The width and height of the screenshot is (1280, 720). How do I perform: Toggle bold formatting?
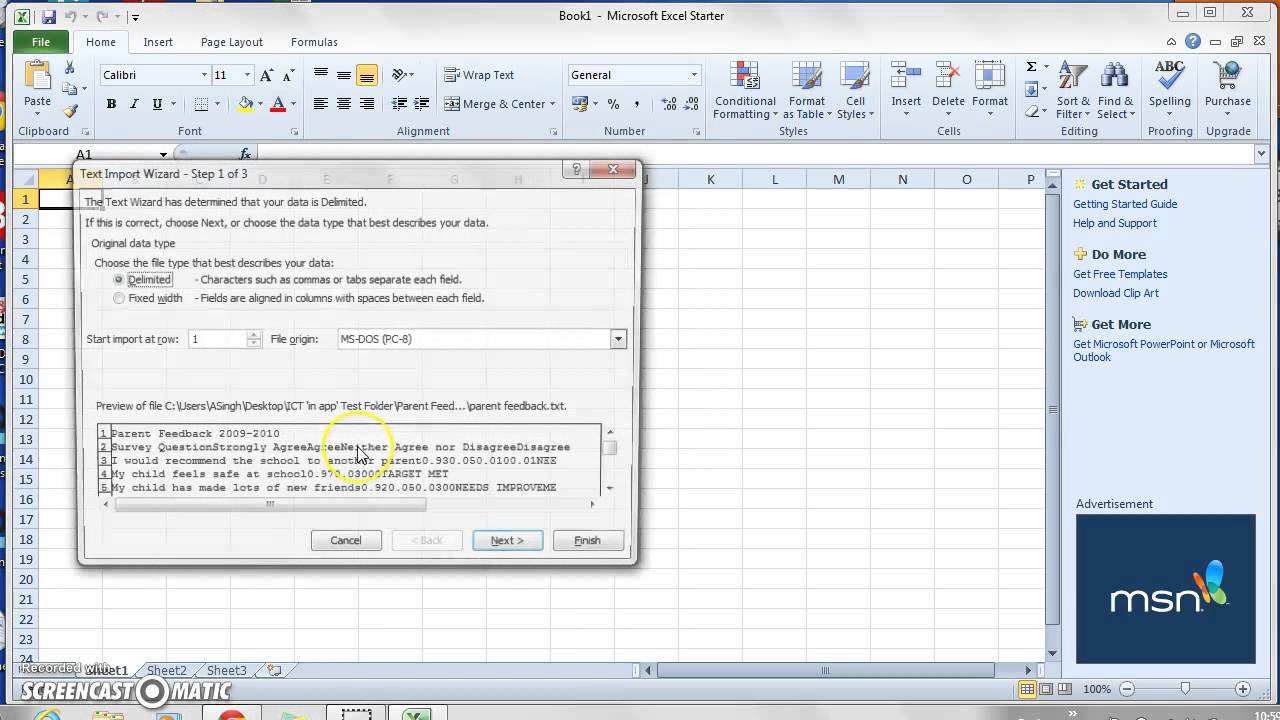coord(111,104)
